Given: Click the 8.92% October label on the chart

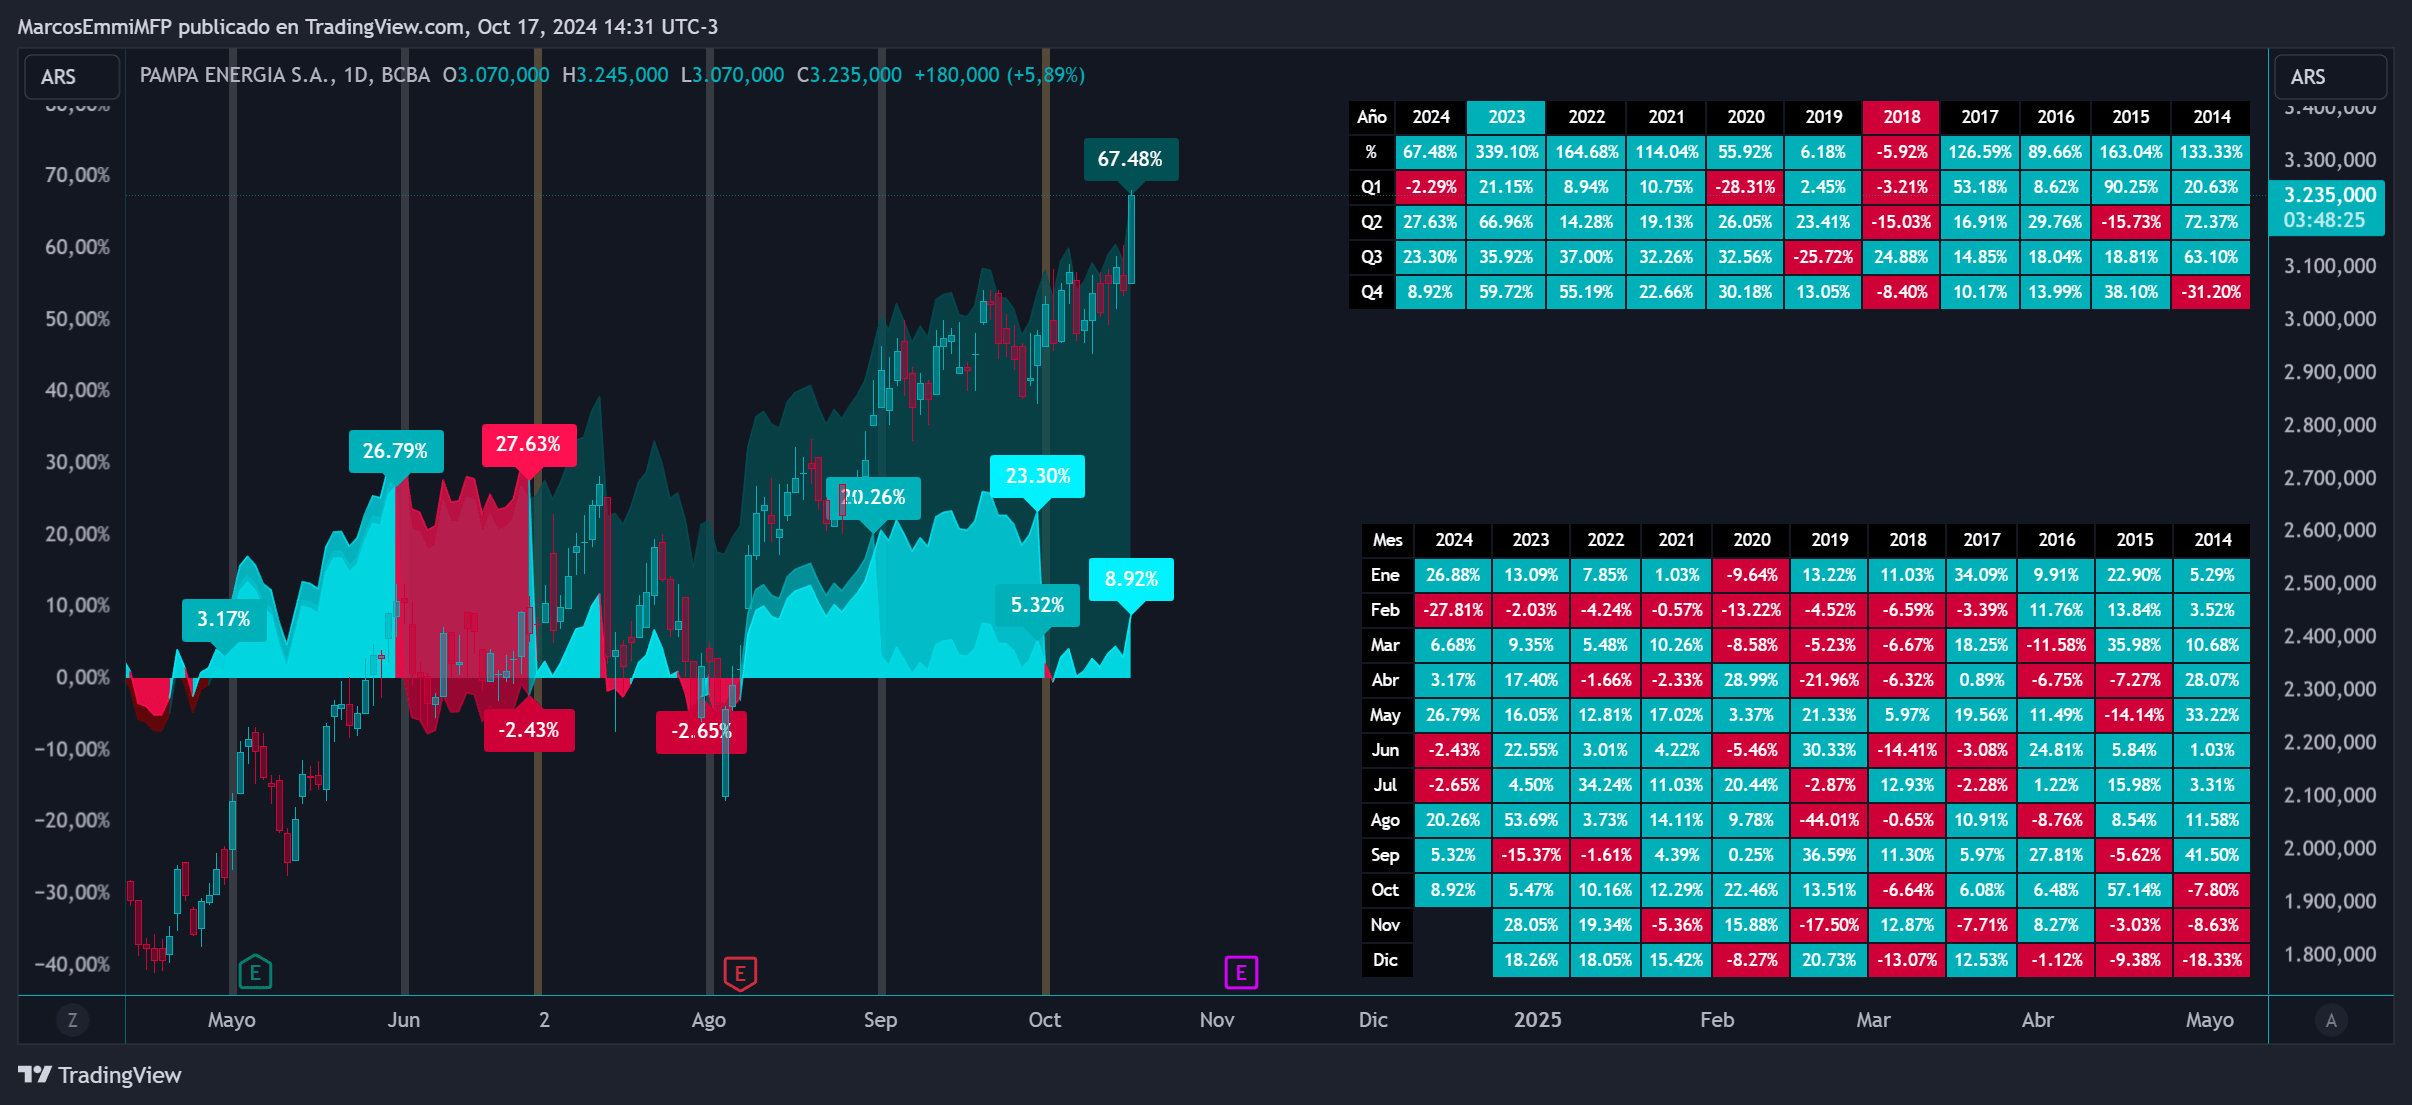Looking at the screenshot, I should [x=1131, y=579].
